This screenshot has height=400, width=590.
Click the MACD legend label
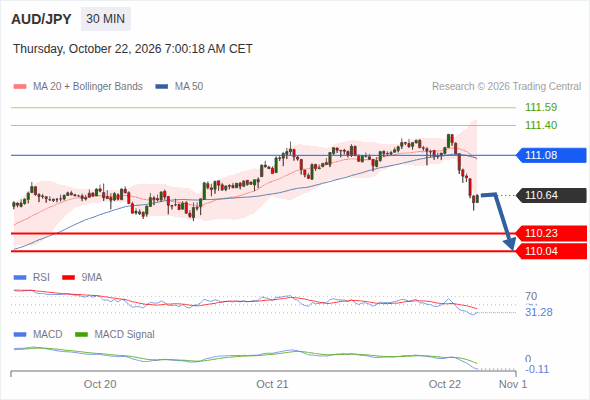tap(48, 335)
